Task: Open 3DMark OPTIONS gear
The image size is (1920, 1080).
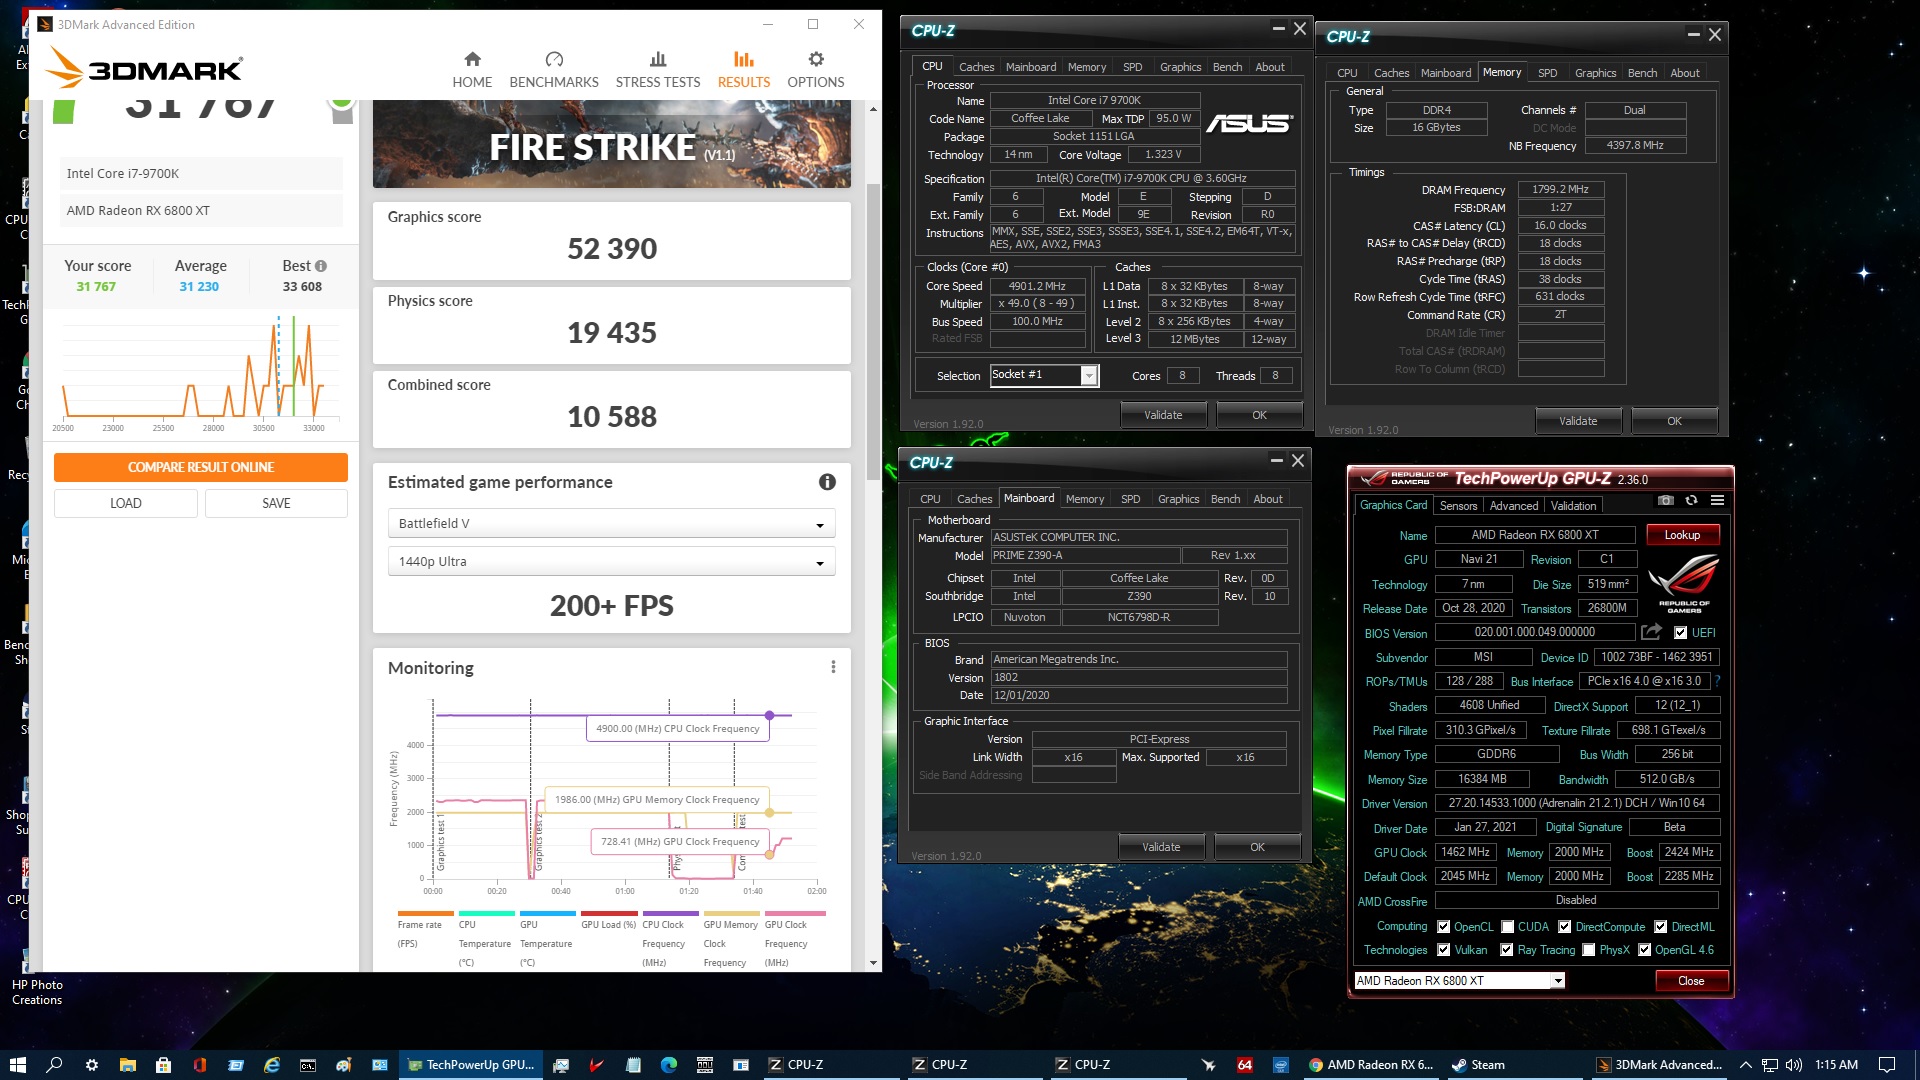Action: click(x=816, y=59)
